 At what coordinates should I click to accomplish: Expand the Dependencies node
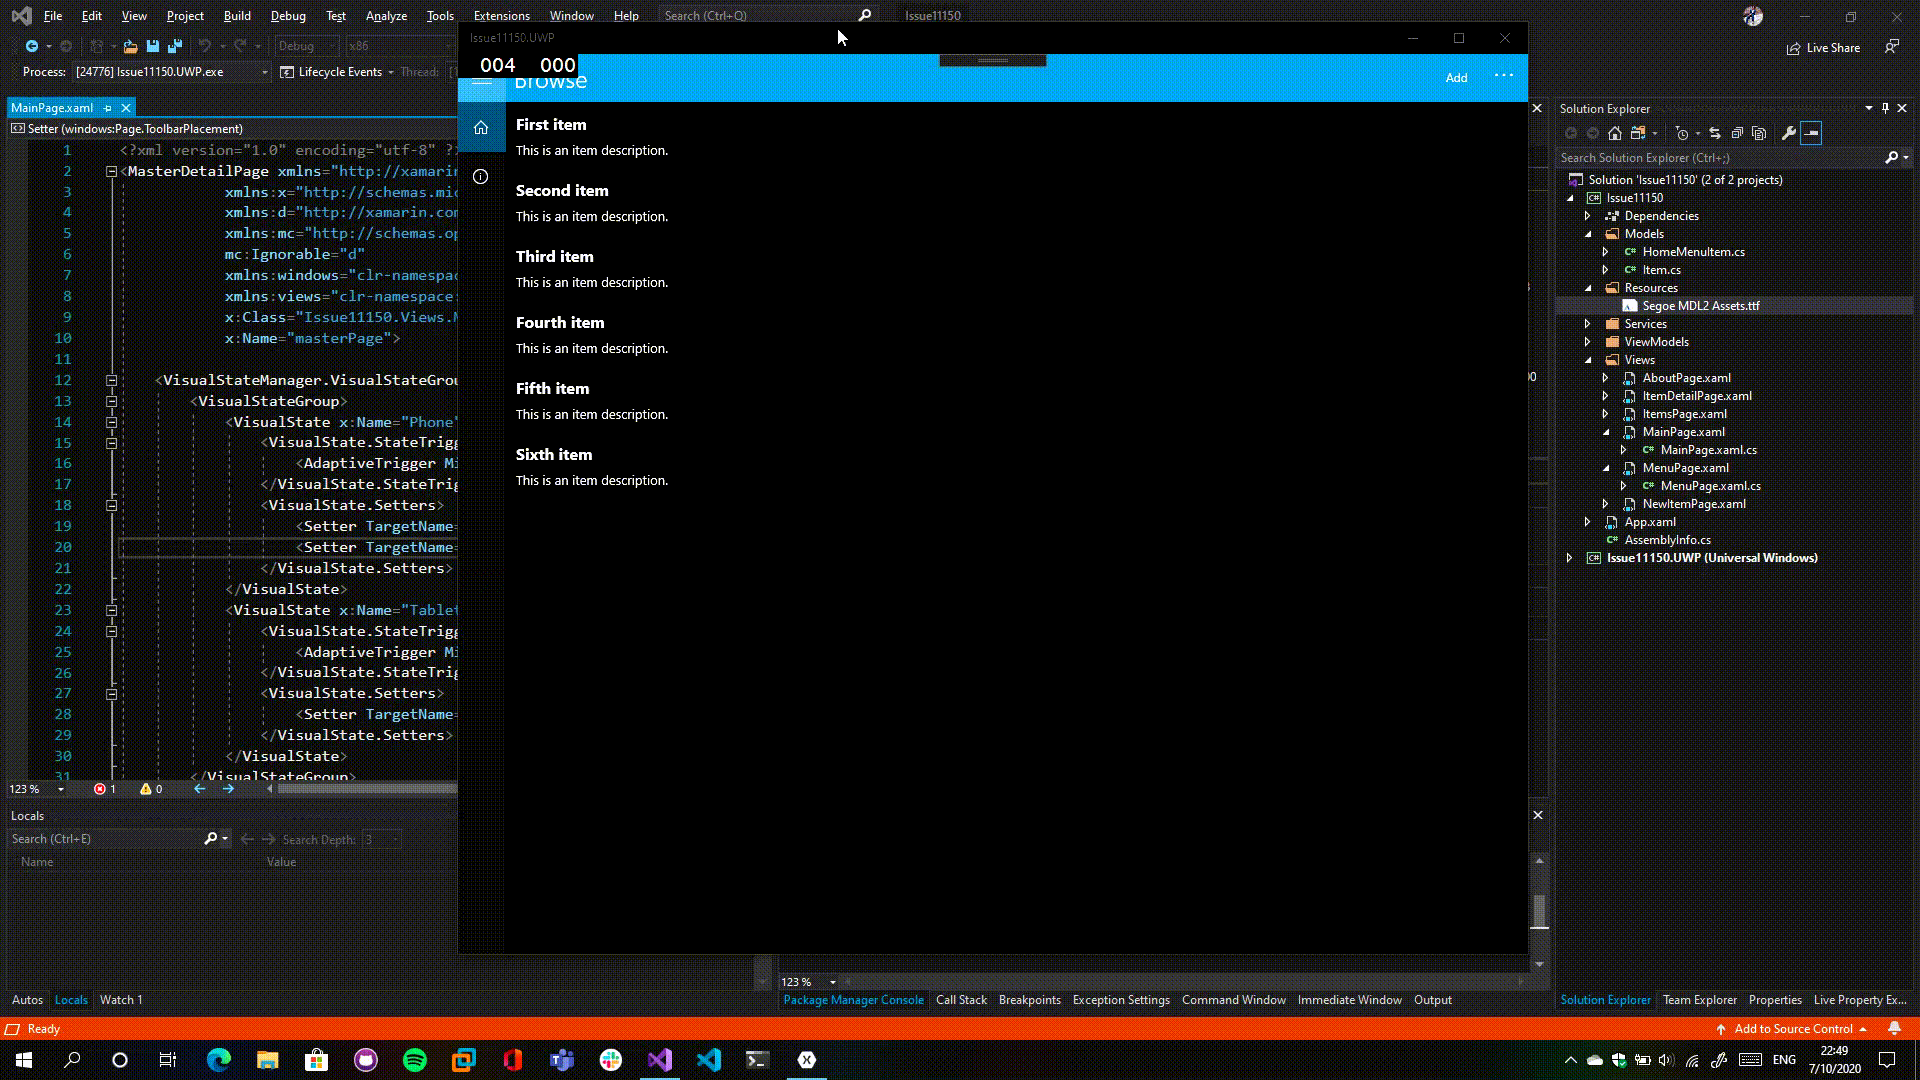tap(1588, 216)
